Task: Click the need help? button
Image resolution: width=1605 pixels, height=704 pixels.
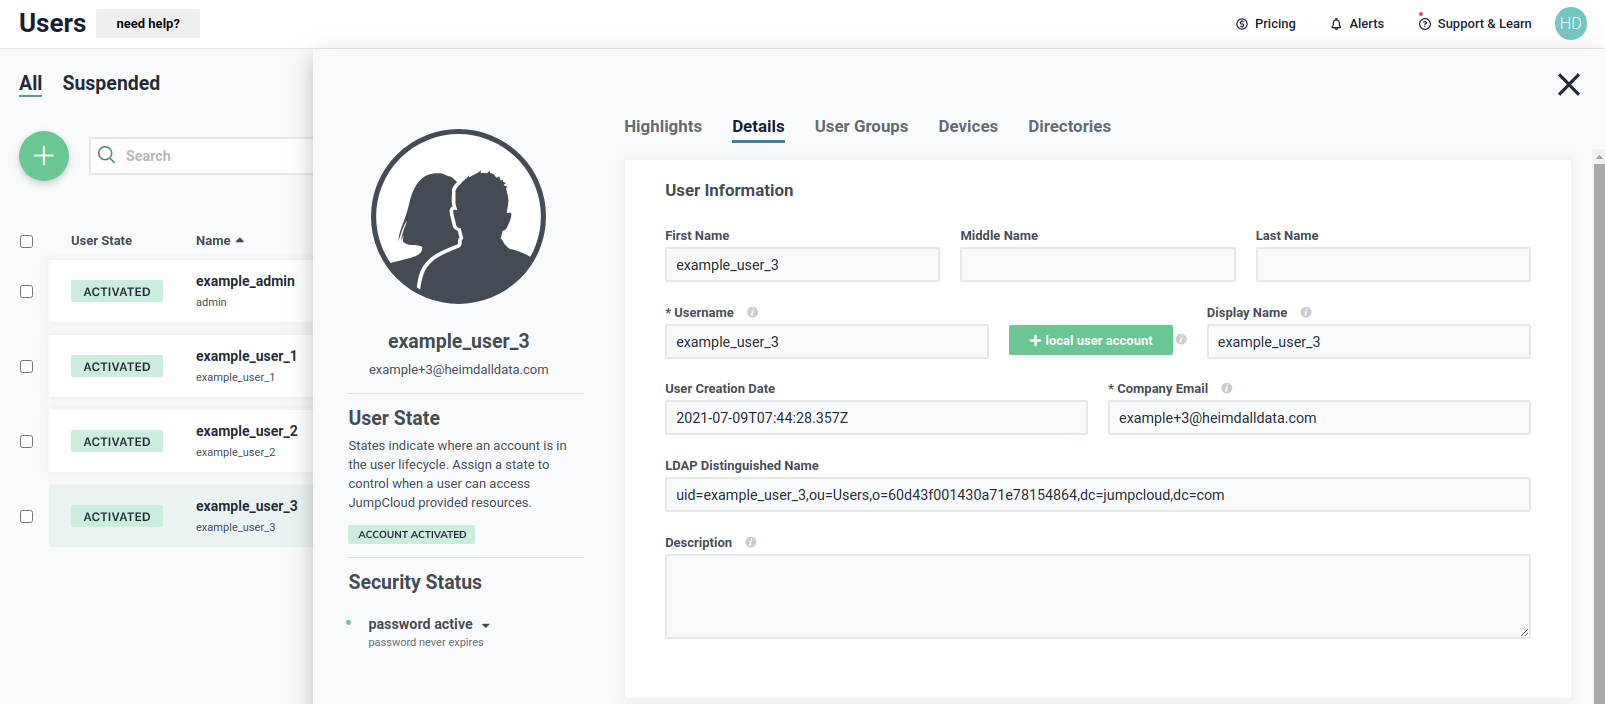Action: (x=148, y=24)
